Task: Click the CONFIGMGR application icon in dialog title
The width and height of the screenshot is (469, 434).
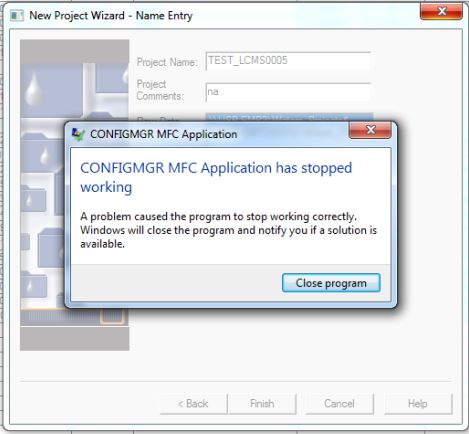Action: pyautogui.click(x=78, y=134)
